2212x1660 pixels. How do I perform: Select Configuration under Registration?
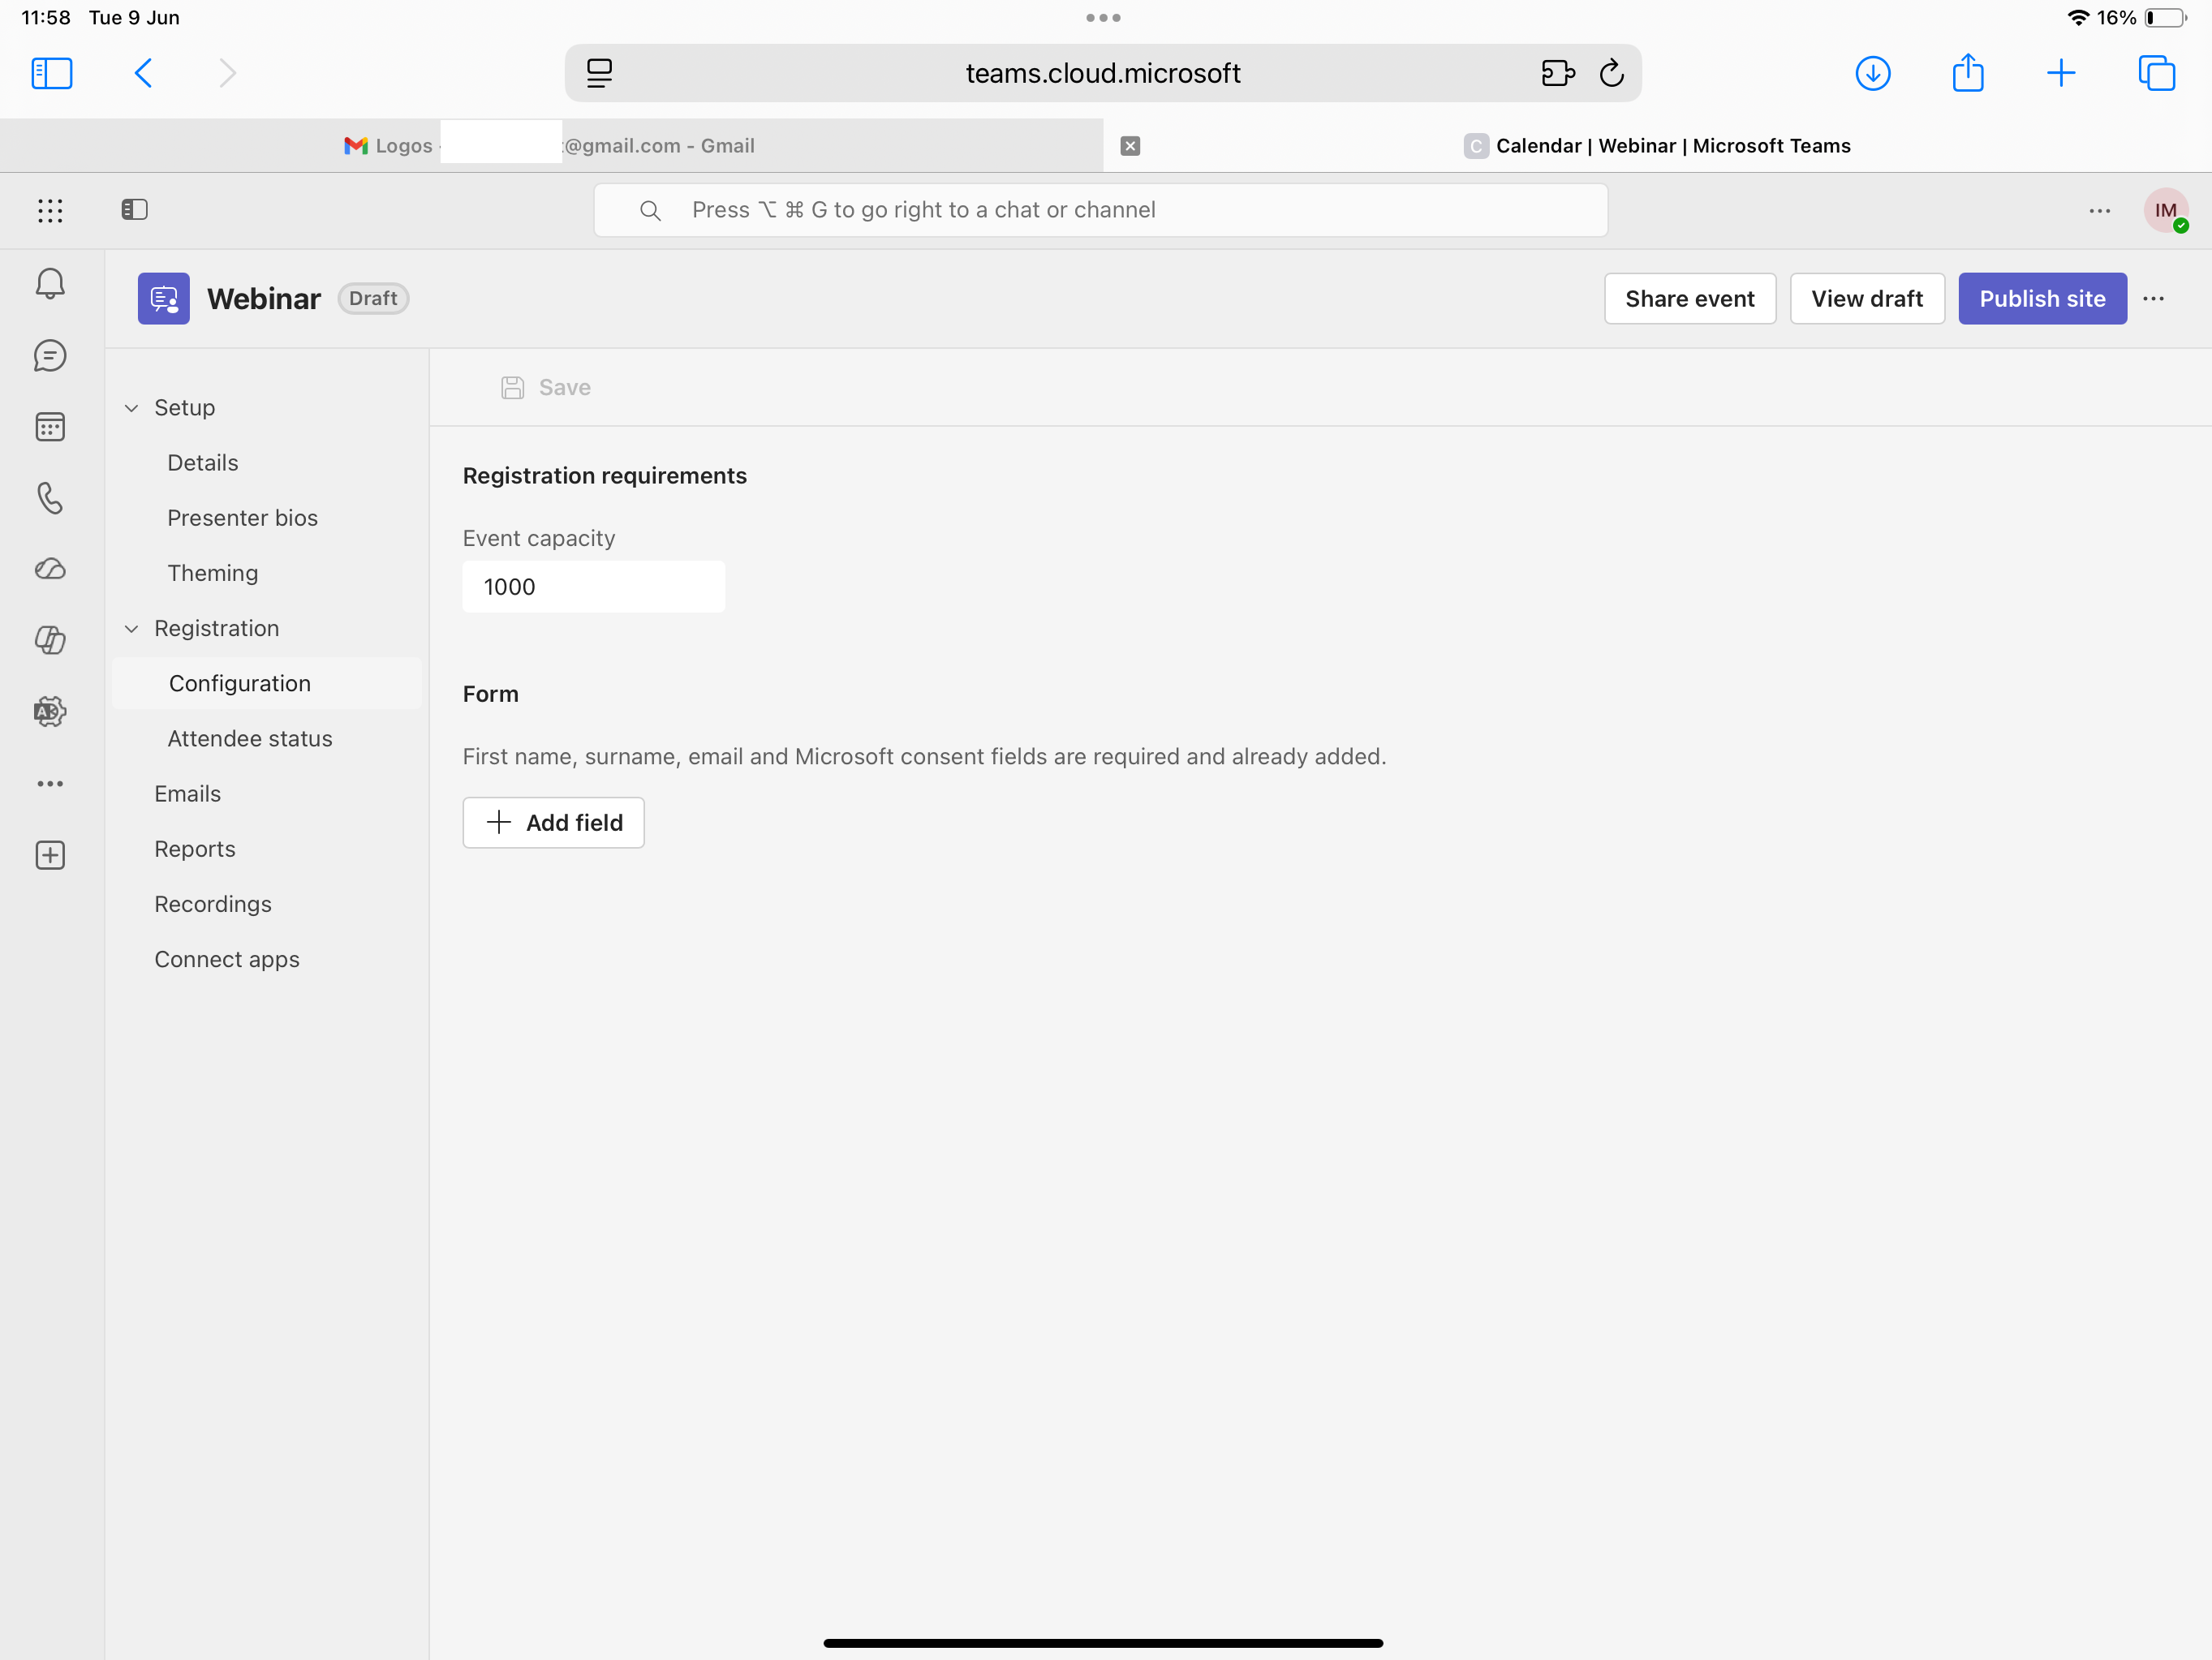click(x=267, y=683)
